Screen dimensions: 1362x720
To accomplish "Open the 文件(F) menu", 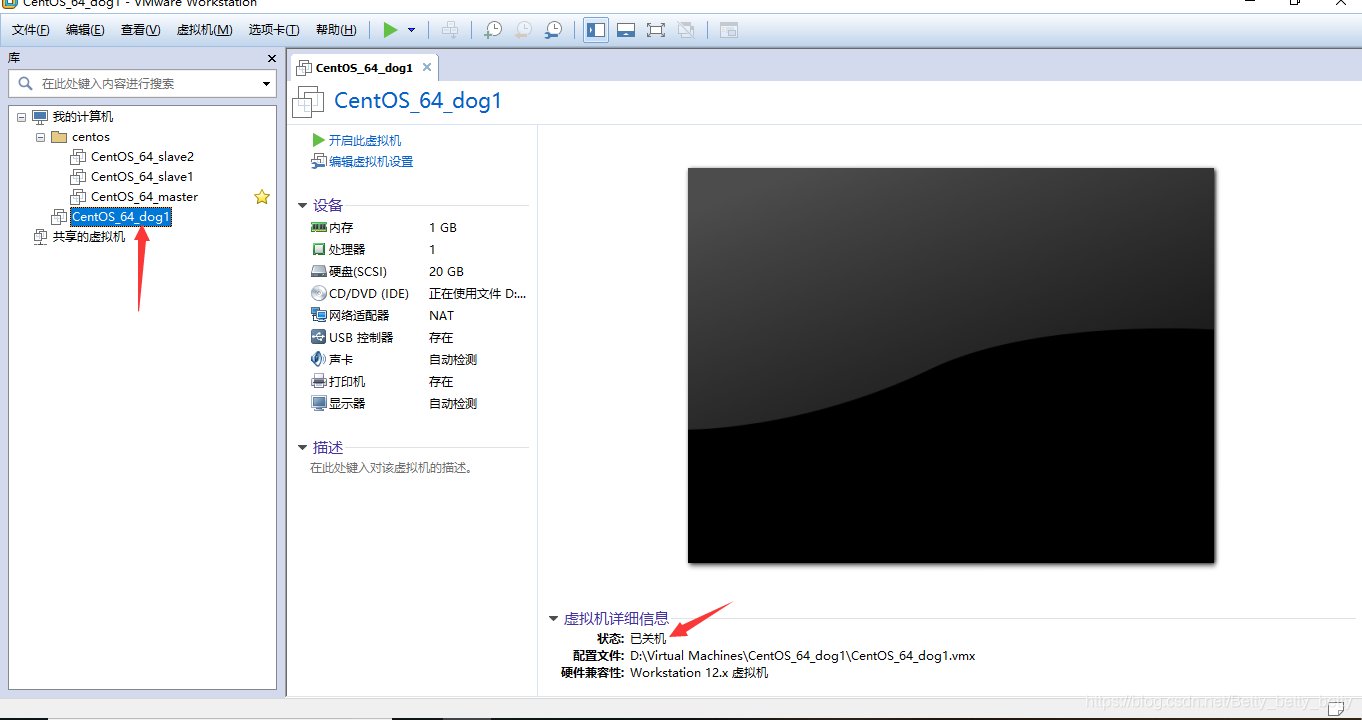I will pyautogui.click(x=31, y=30).
